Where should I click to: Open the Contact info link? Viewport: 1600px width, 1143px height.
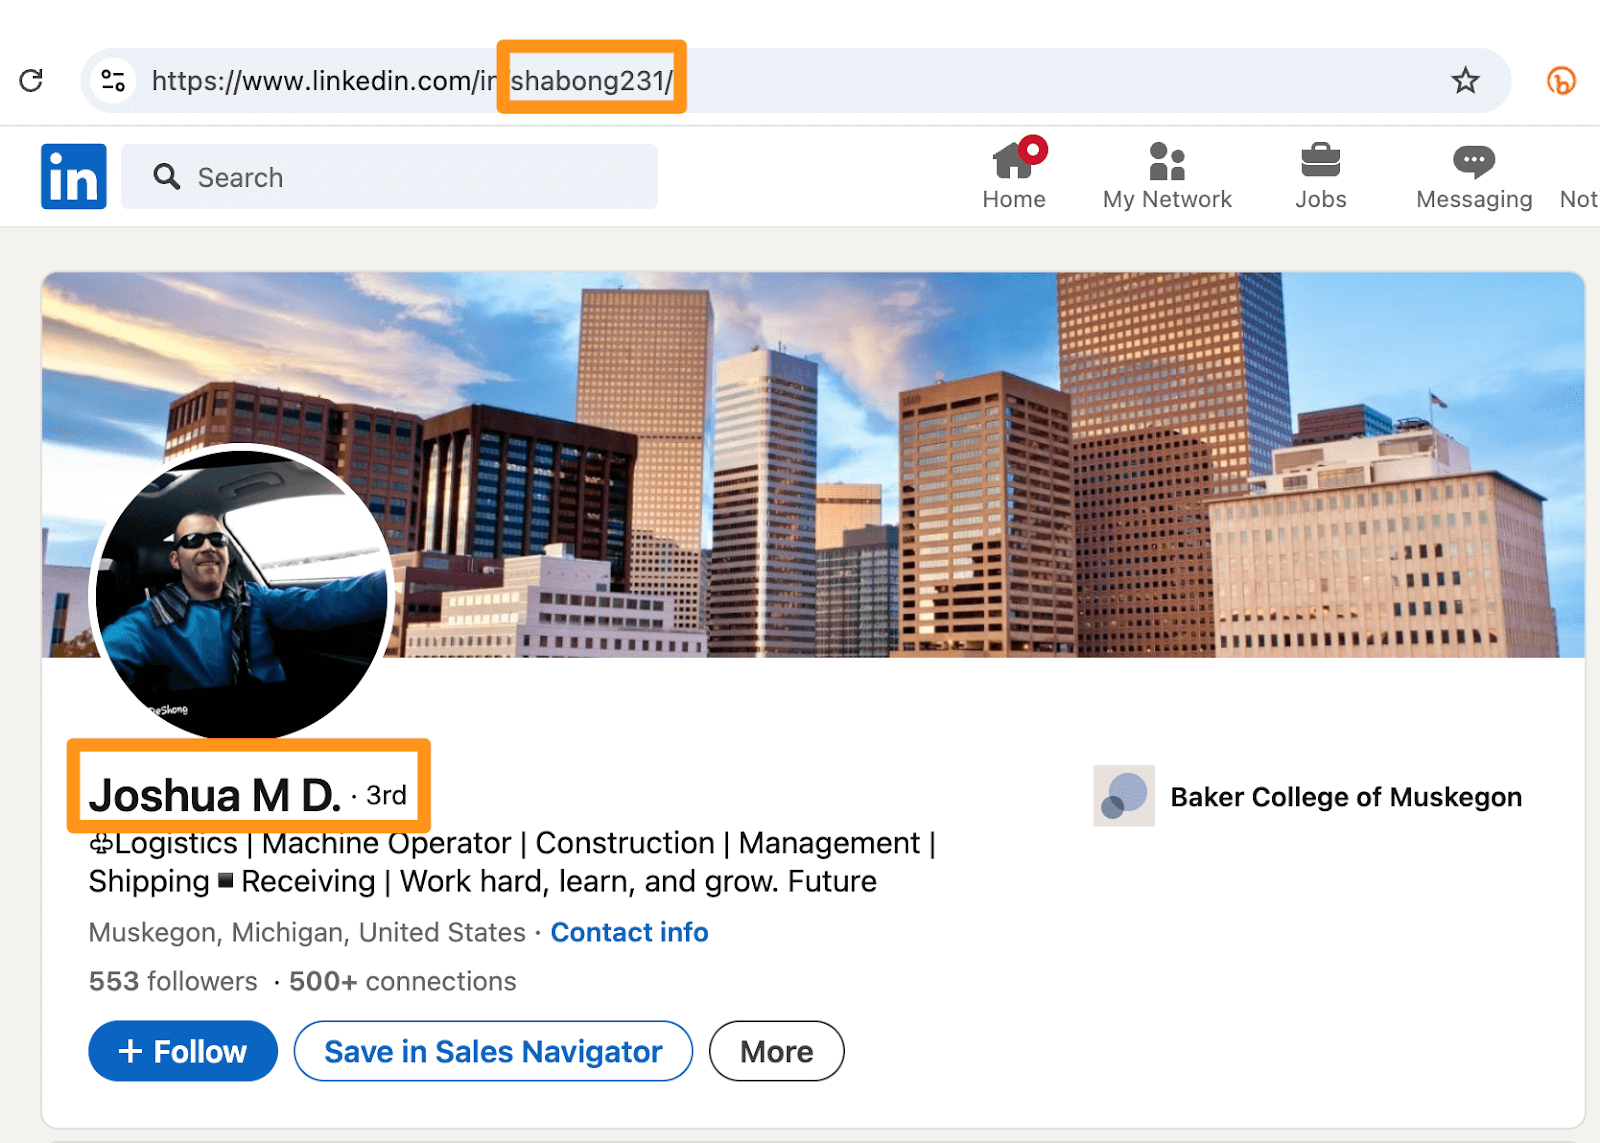click(x=629, y=932)
